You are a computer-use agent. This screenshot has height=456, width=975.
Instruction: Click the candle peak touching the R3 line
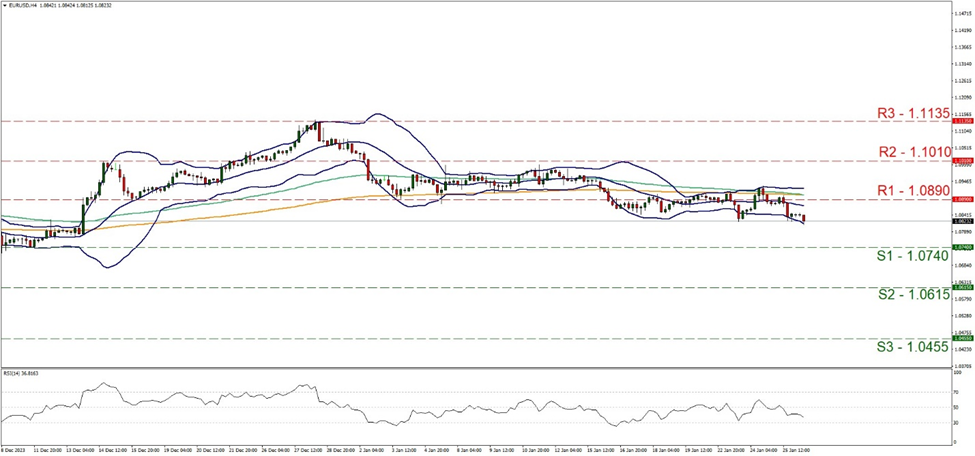[x=315, y=124]
